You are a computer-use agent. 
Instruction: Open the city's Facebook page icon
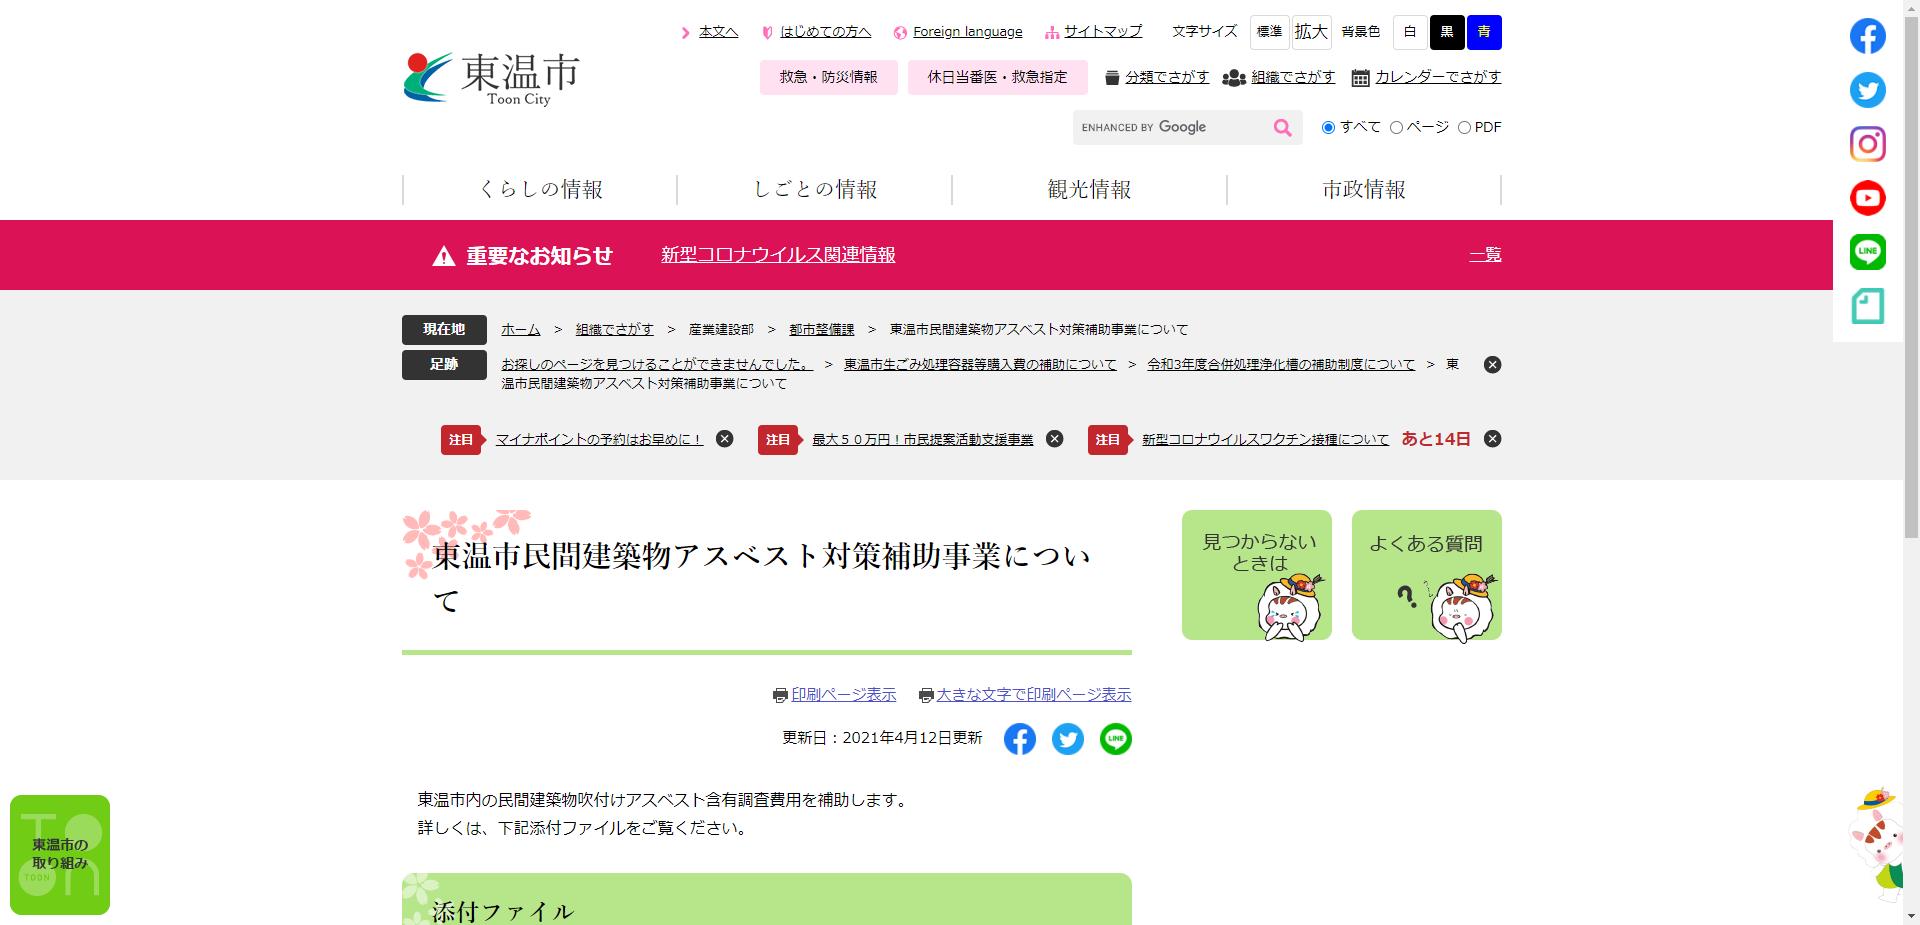(1866, 36)
